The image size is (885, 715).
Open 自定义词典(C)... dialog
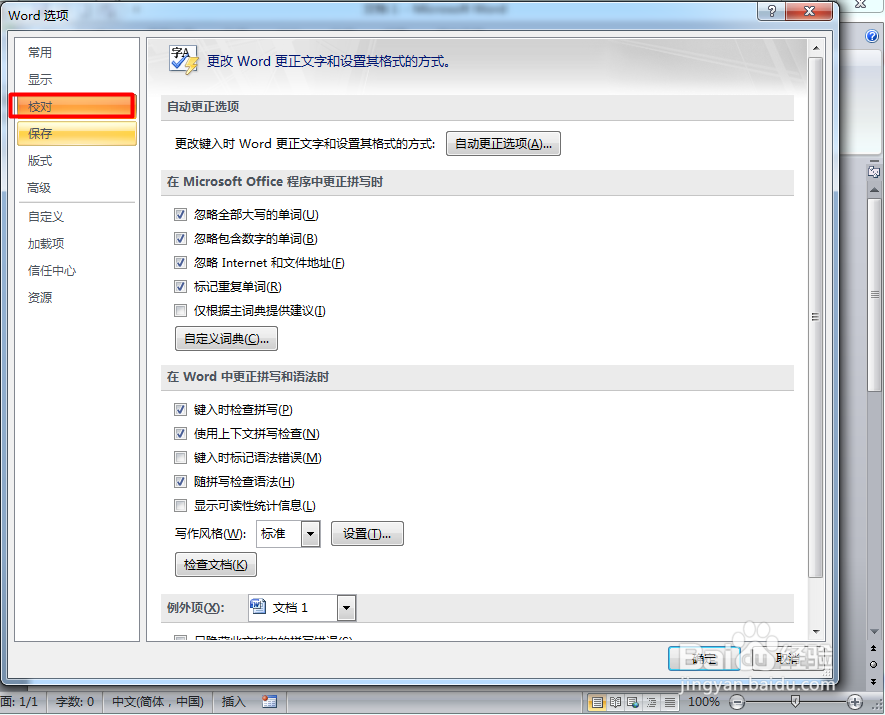tap(226, 339)
